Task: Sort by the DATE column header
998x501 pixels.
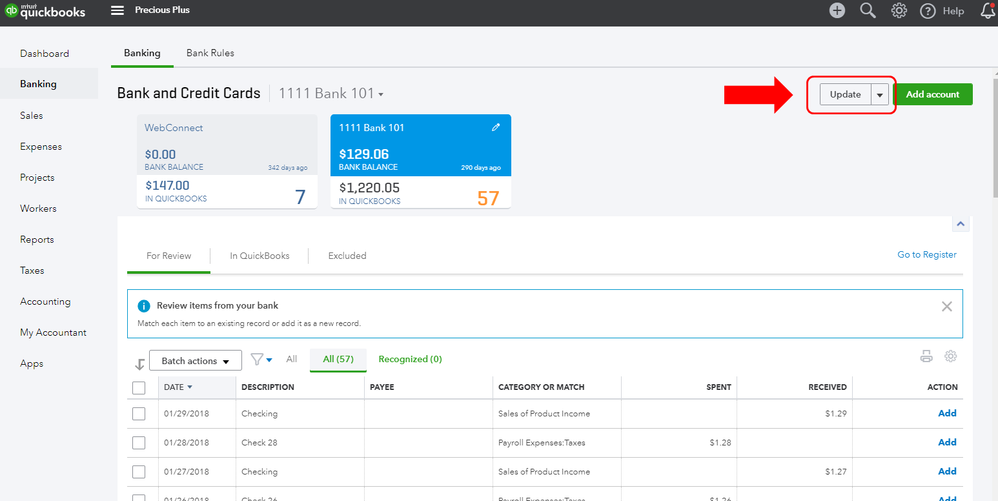Action: pyautogui.click(x=178, y=387)
